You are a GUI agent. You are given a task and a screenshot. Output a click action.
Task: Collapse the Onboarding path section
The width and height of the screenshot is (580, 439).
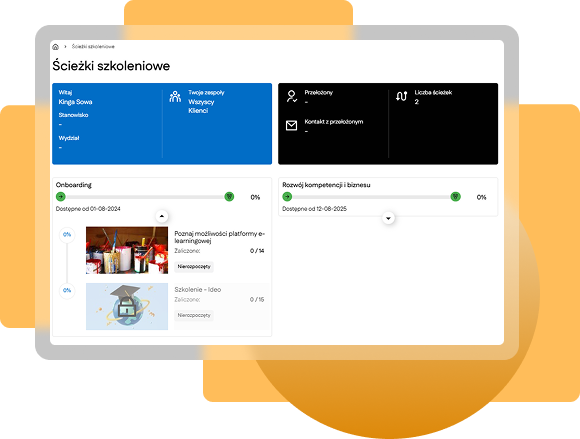(162, 216)
